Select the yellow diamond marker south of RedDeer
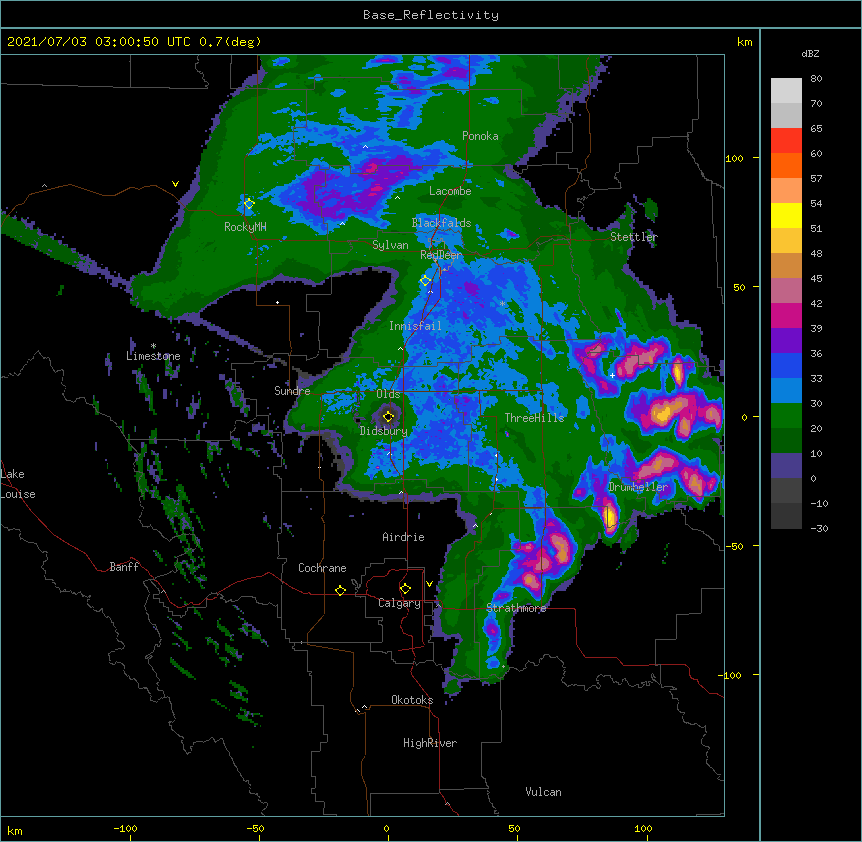This screenshot has height=842, width=862. [425, 280]
